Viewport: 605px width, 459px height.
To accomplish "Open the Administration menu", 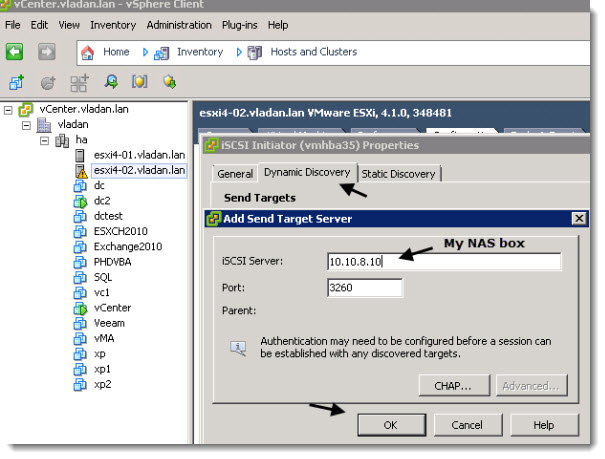I will [x=179, y=25].
